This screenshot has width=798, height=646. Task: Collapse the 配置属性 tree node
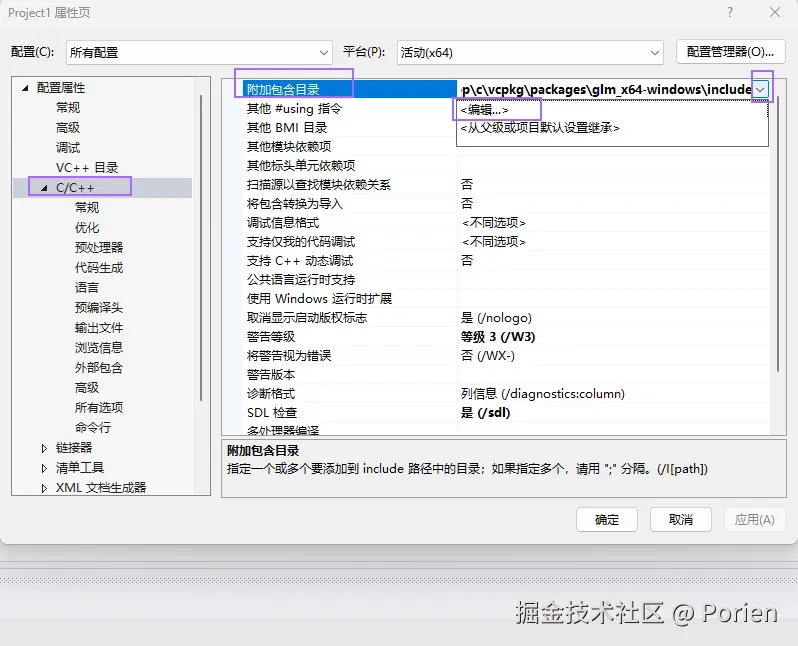(25, 88)
